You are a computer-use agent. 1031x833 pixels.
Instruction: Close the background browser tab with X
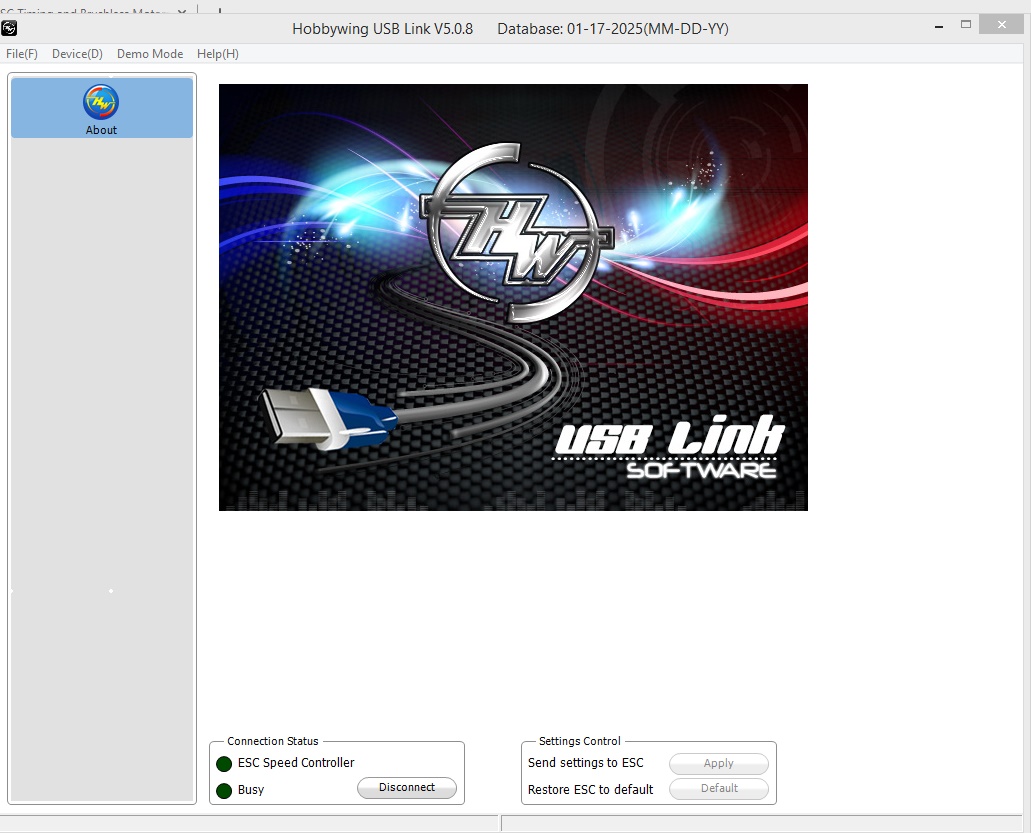180,10
